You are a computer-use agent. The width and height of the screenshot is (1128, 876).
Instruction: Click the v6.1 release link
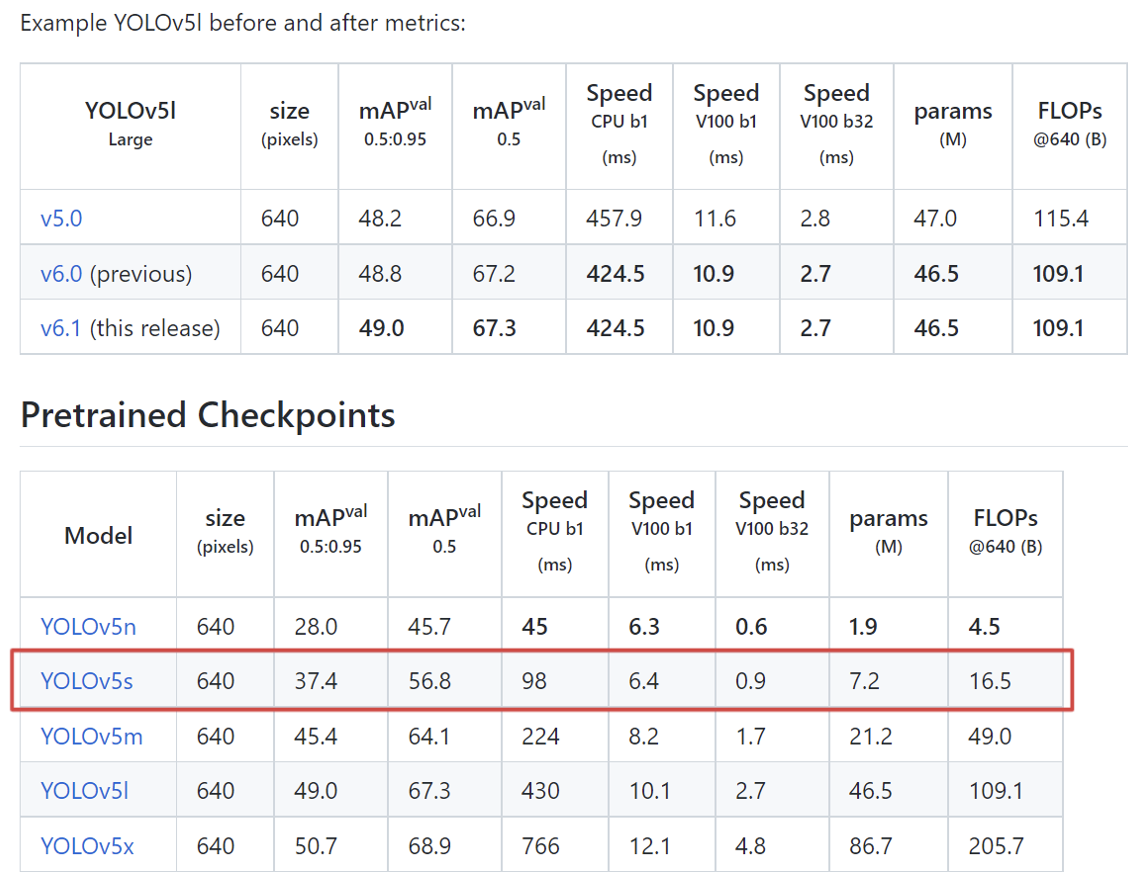point(61,328)
